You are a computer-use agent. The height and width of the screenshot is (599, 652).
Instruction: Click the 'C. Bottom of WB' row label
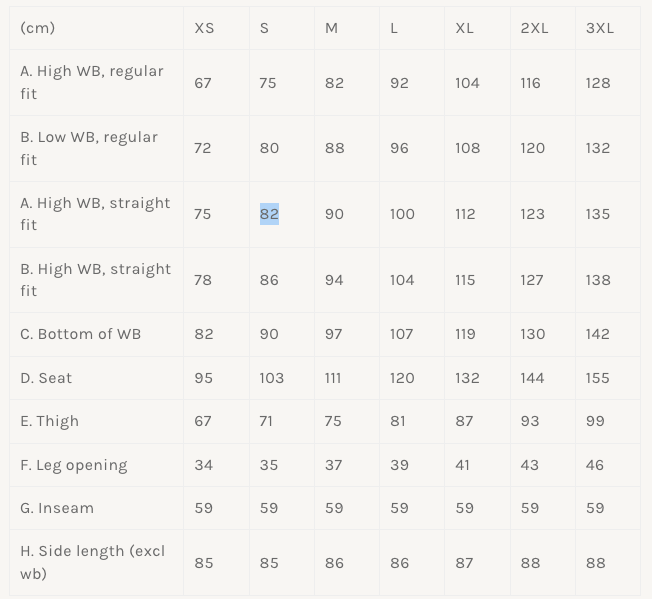click(x=81, y=334)
